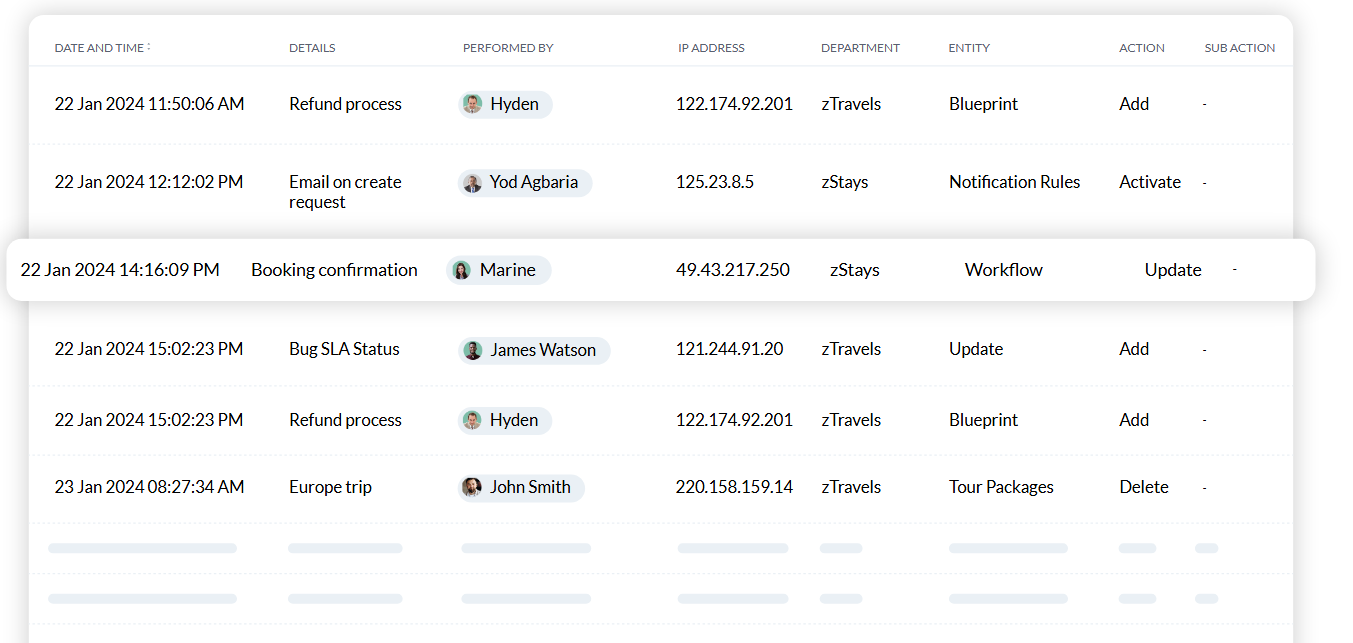Screen dimensions: 1353x643
Task: Click the Department column header
Action: click(860, 48)
